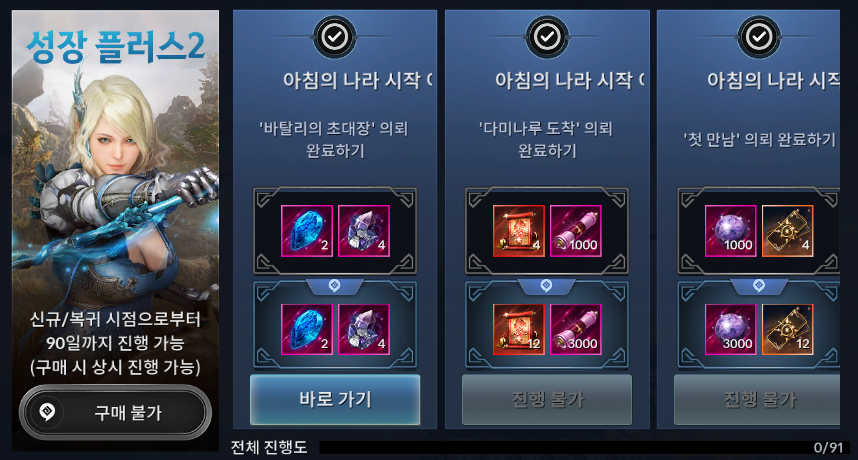Toggle the checkmark on the '첫 만남' card
Screen dimensions: 858x460
coord(759,37)
